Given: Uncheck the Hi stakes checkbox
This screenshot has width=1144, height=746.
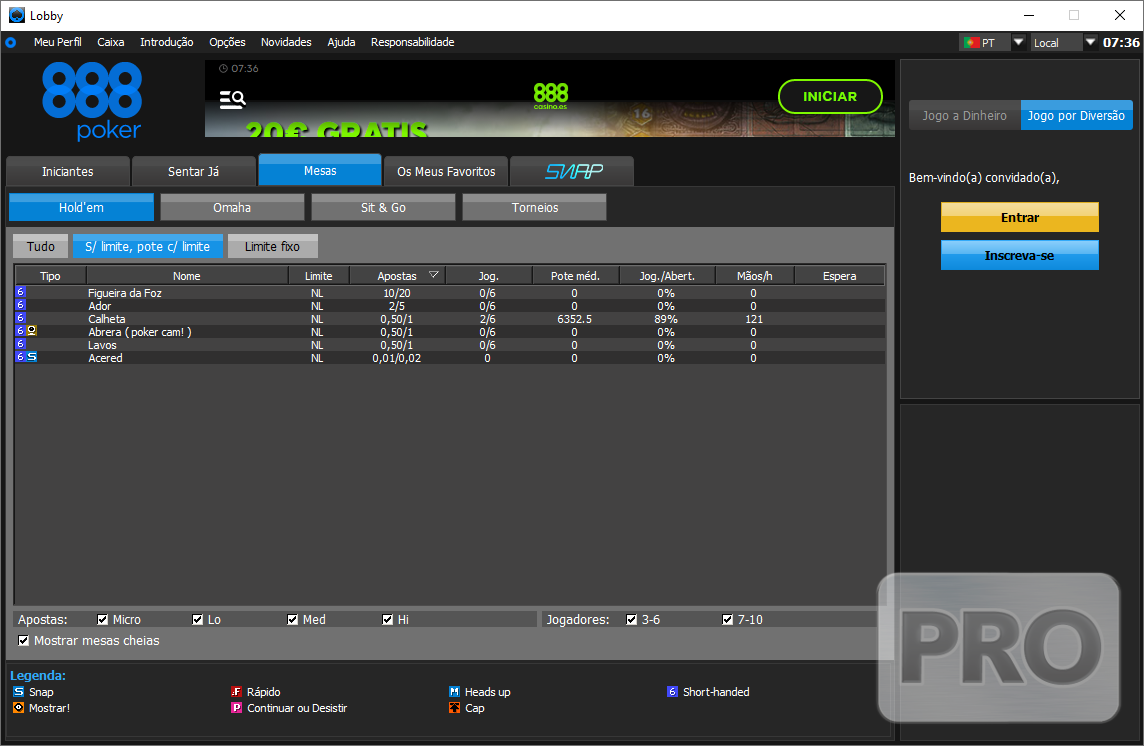Looking at the screenshot, I should tap(387, 620).
